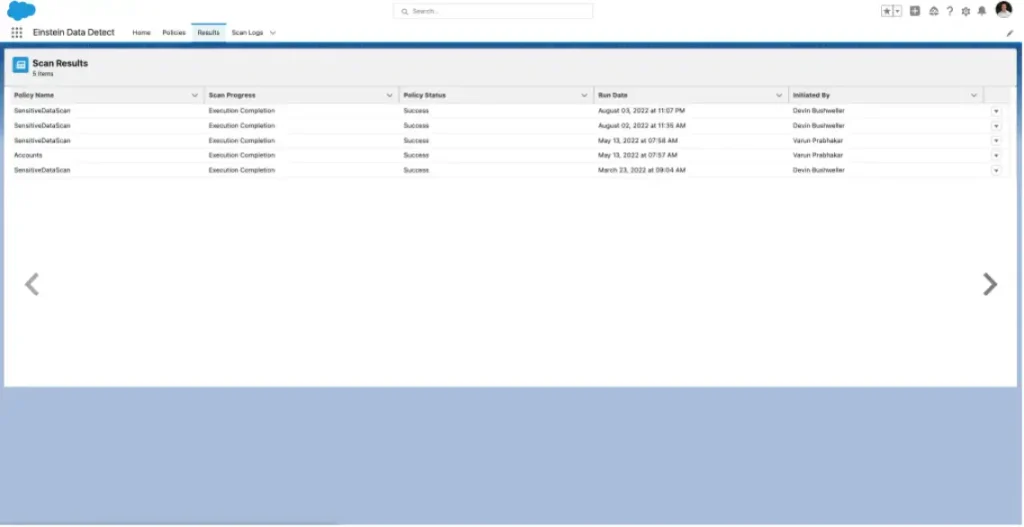Open the Setup gear icon

pyautogui.click(x=966, y=11)
